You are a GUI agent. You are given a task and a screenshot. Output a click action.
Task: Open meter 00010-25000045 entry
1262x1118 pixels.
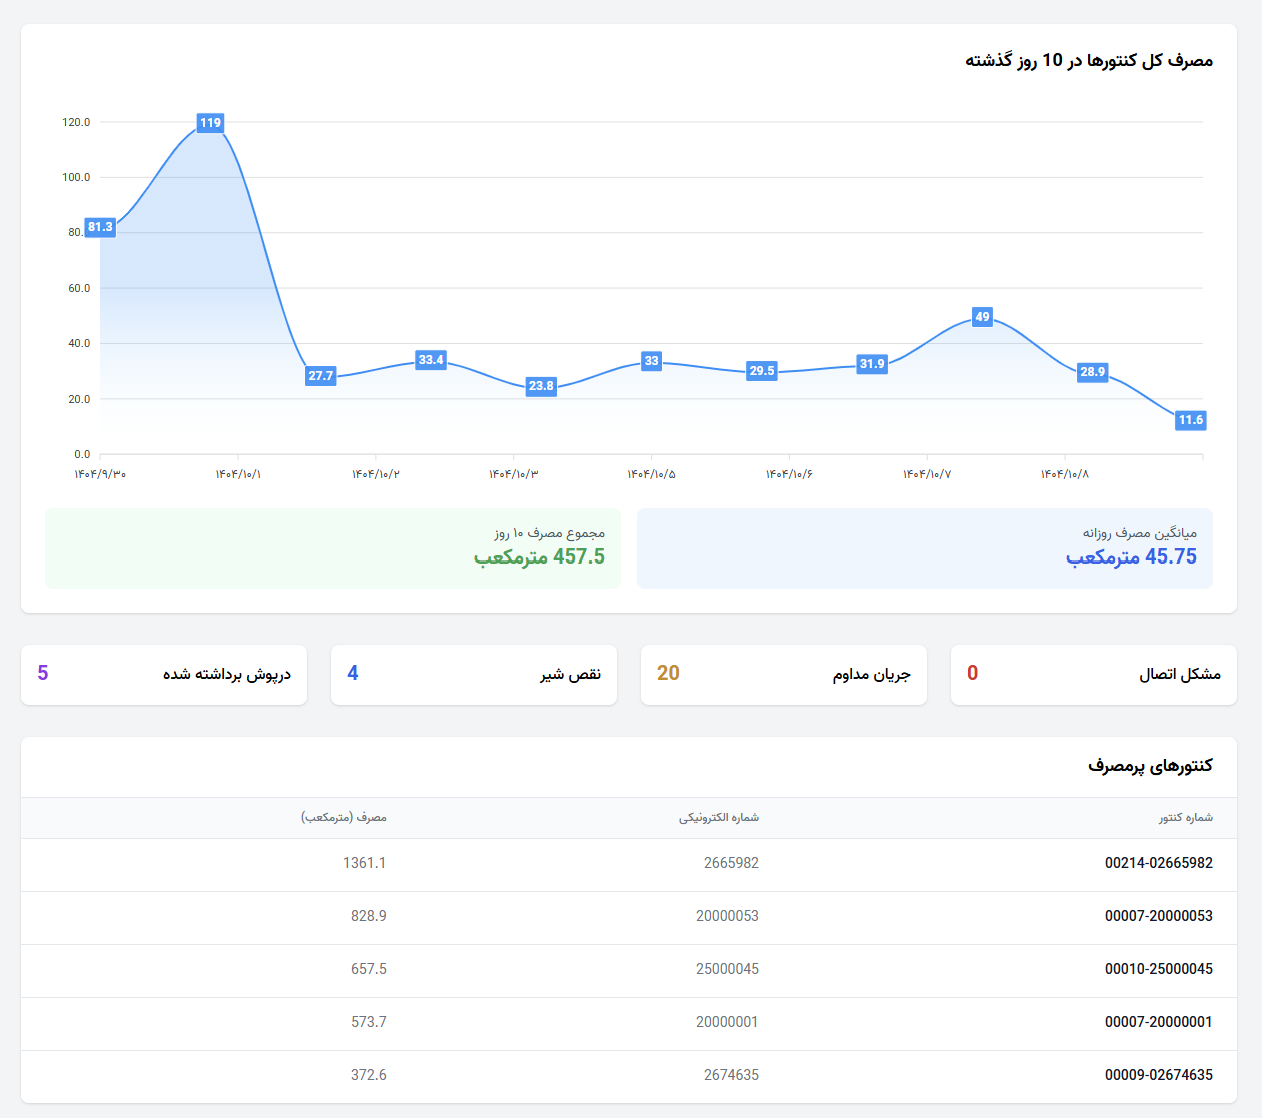click(x=1158, y=969)
